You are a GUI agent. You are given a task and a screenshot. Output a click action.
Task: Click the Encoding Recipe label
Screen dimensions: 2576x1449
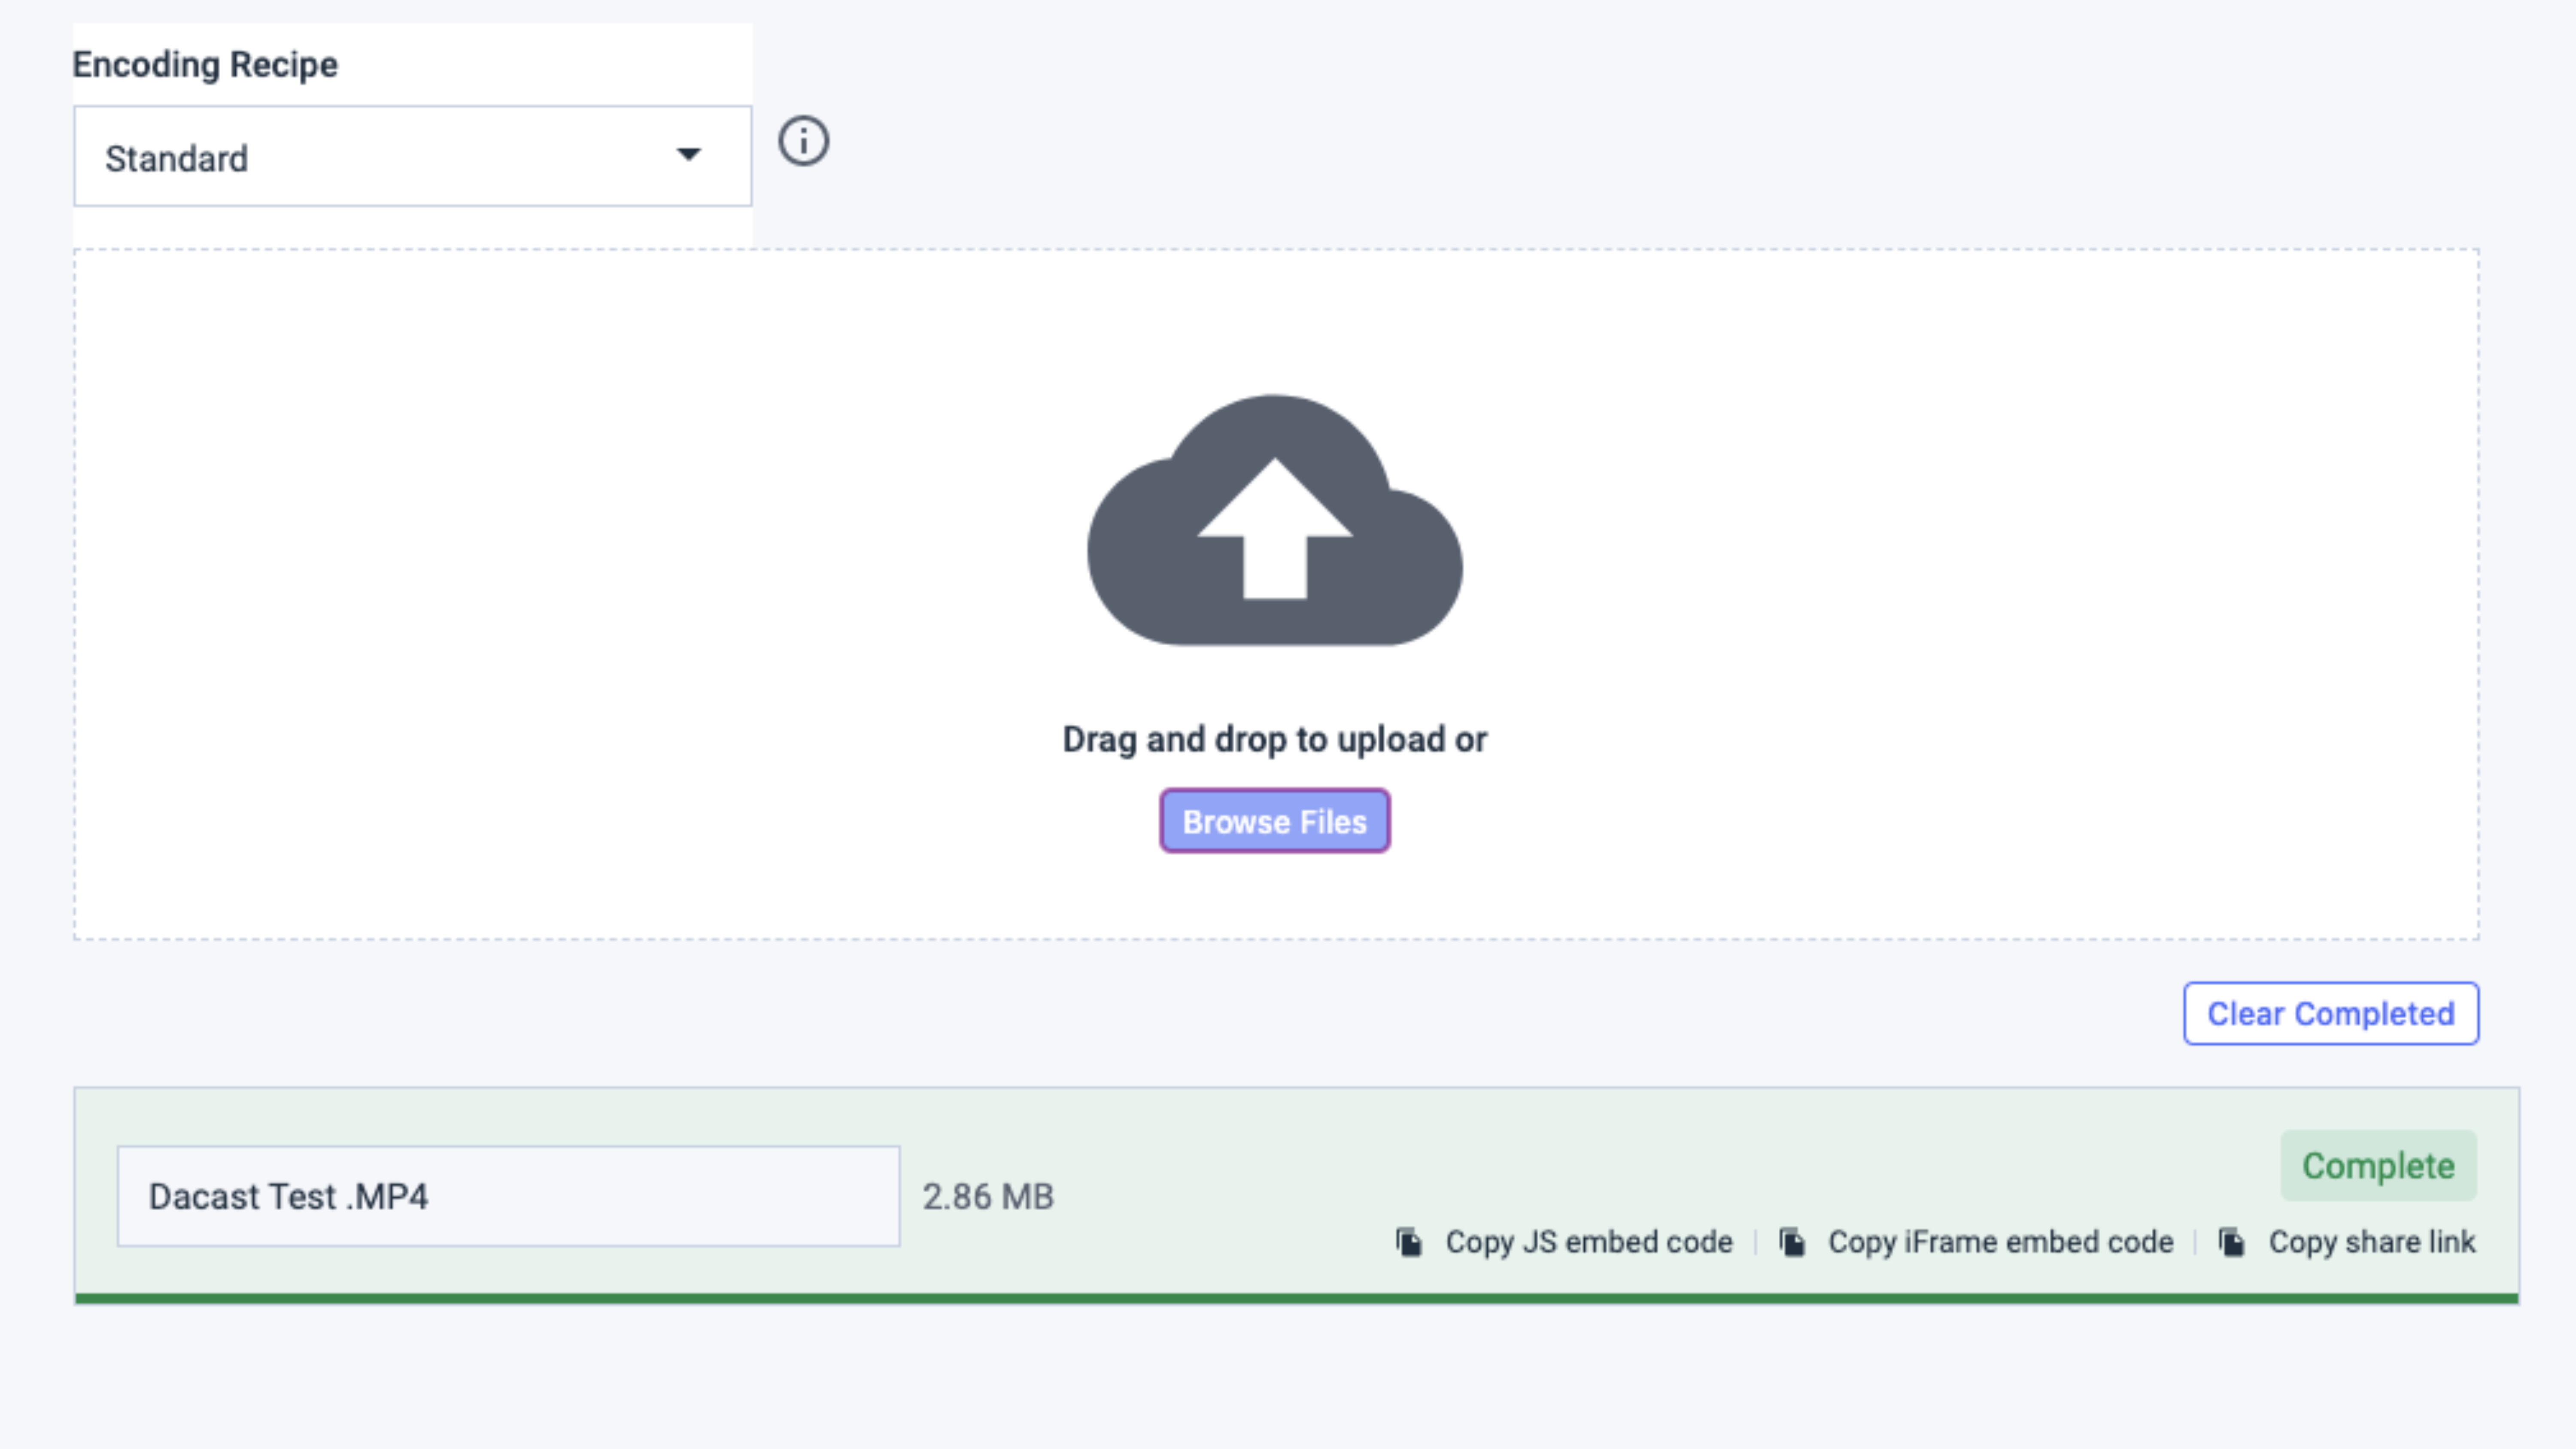205,65
